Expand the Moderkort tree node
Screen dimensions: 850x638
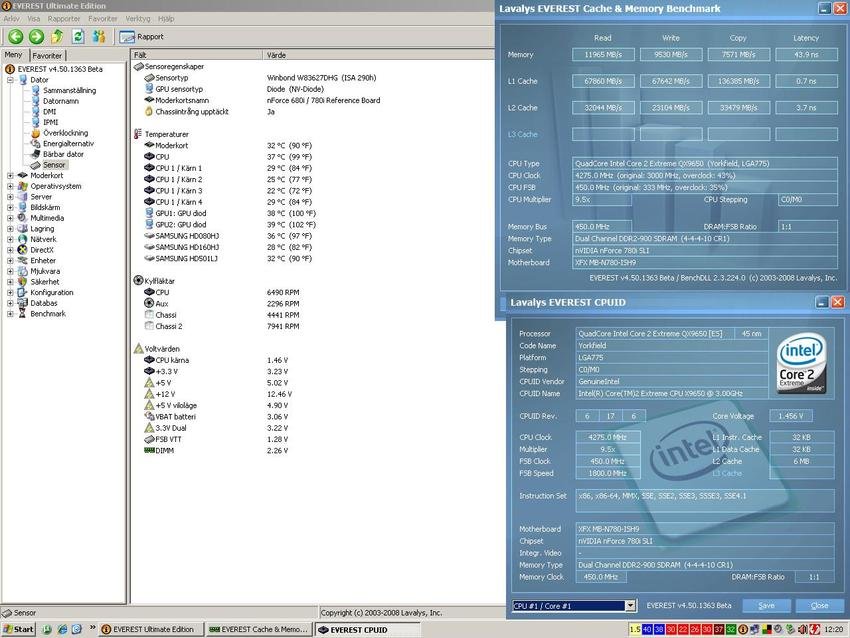coord(10,176)
